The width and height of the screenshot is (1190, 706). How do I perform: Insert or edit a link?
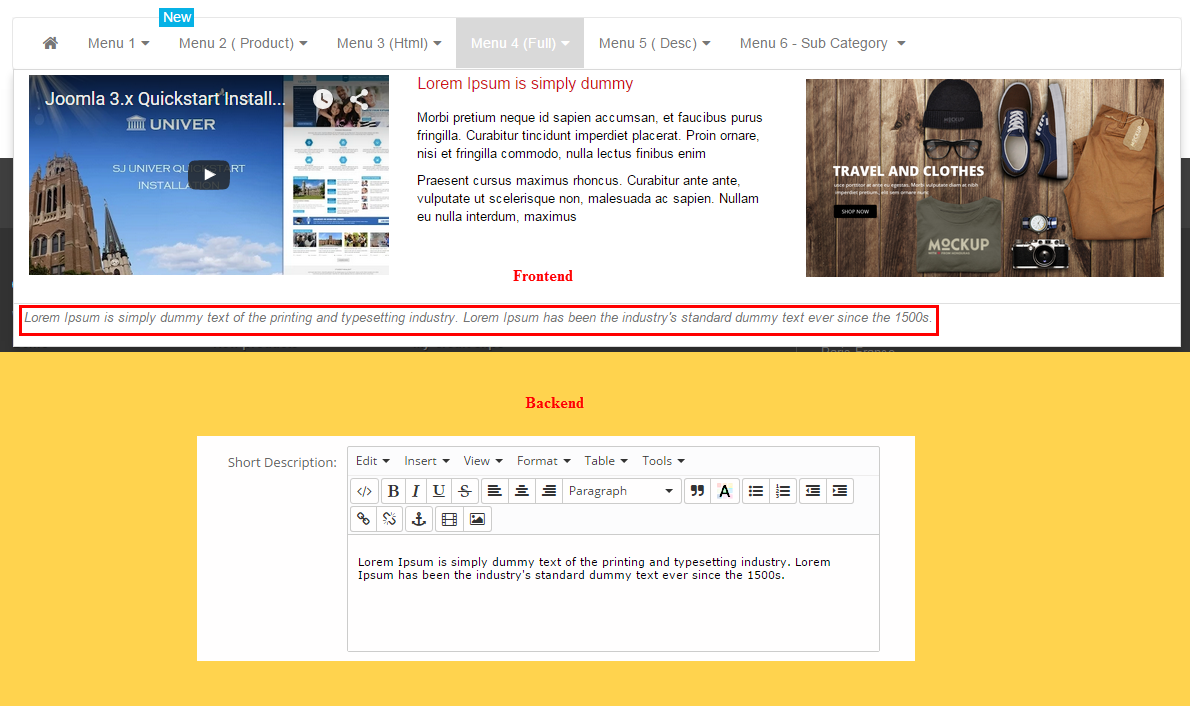(364, 519)
